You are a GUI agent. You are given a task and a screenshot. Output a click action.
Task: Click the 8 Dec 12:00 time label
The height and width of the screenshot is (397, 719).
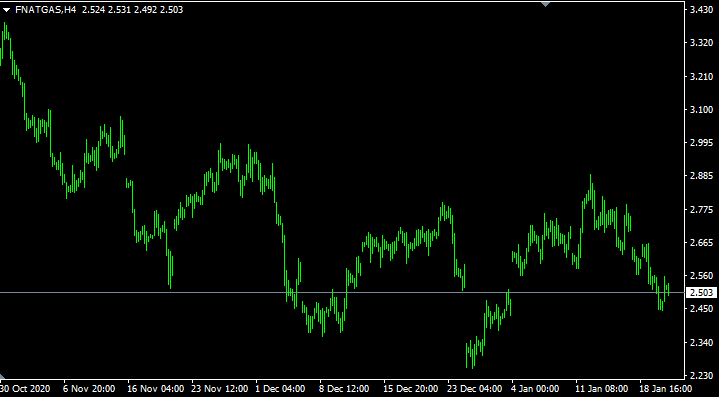pyautogui.click(x=344, y=389)
